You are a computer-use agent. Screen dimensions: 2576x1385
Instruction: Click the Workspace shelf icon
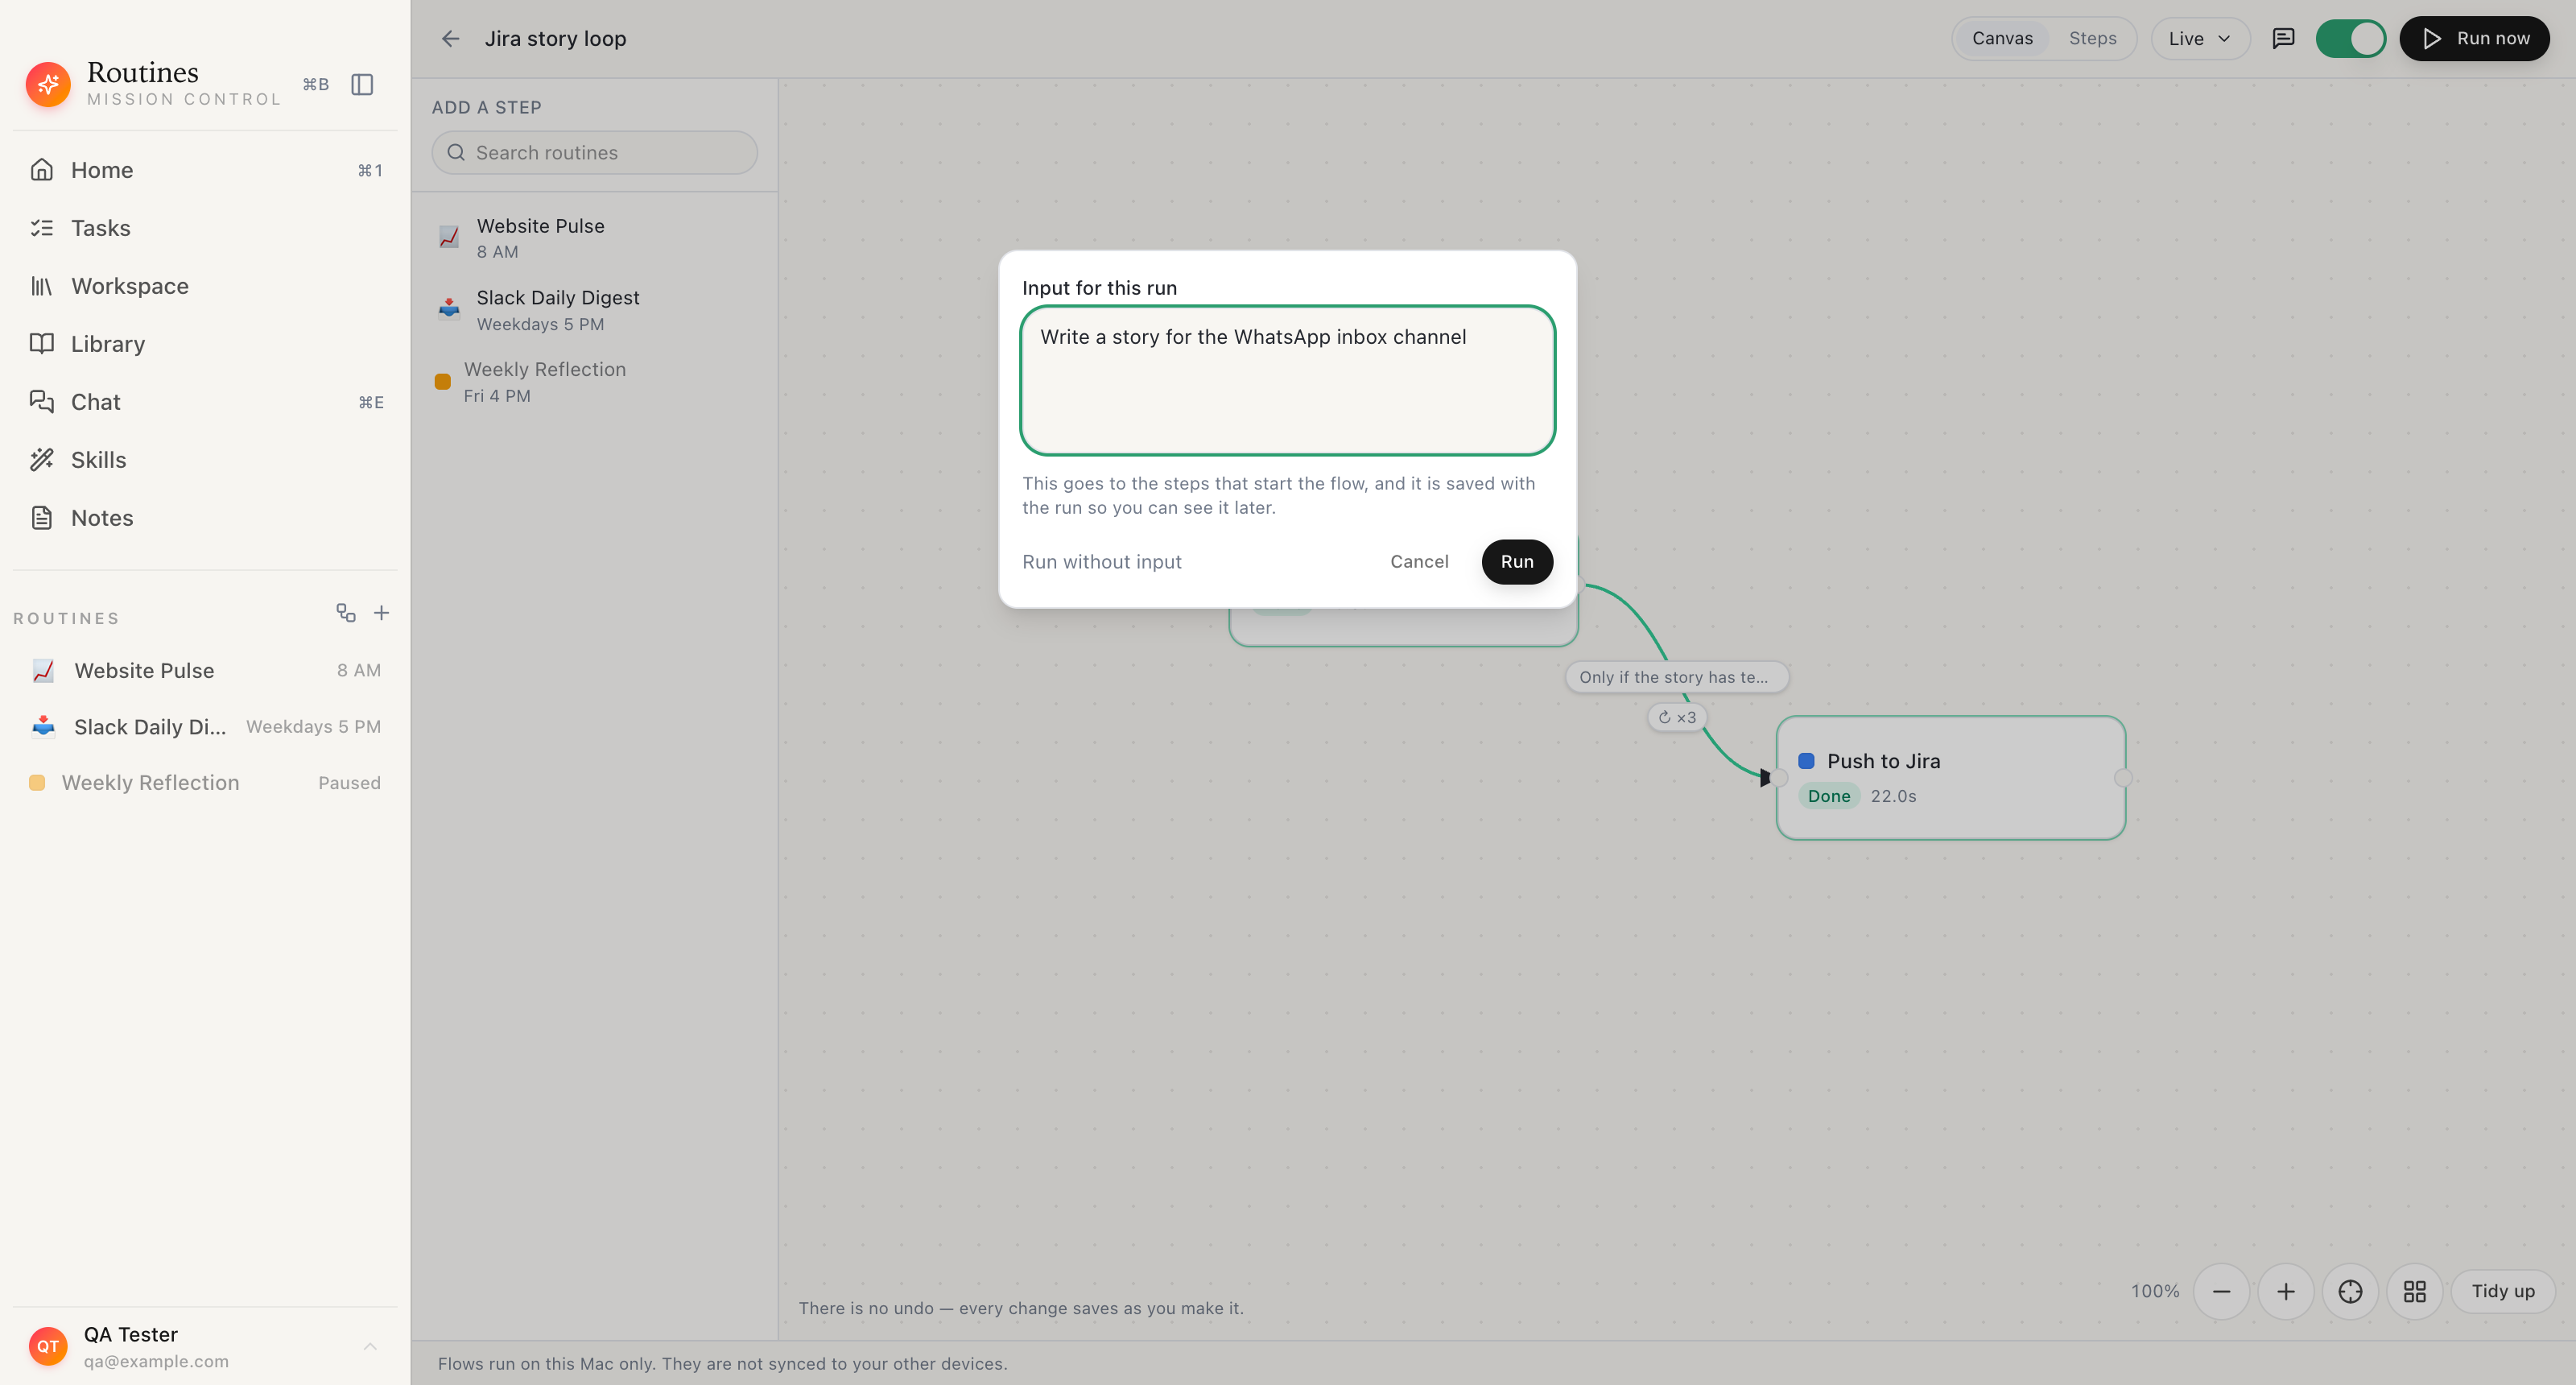(x=41, y=286)
